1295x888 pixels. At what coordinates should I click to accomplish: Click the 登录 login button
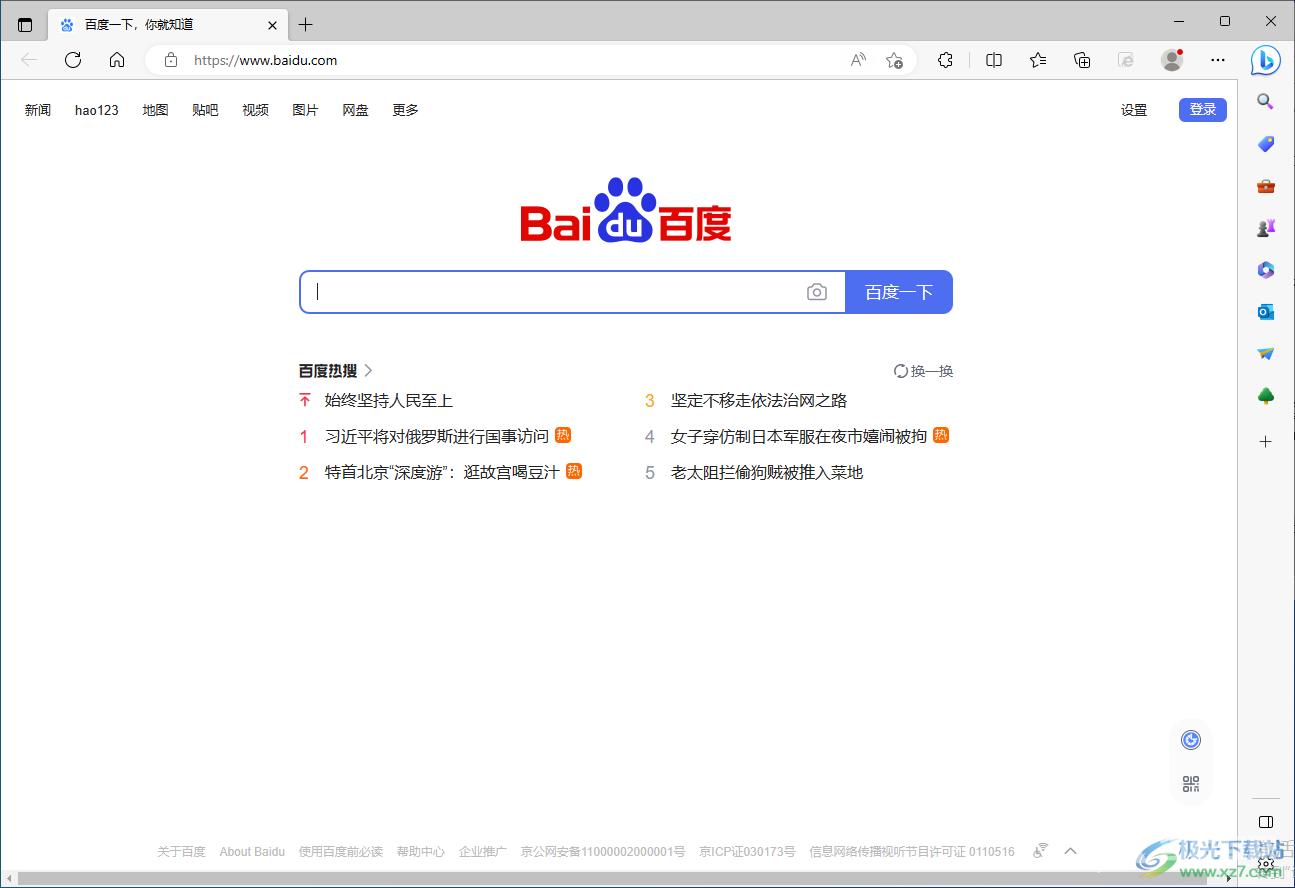(x=1203, y=110)
